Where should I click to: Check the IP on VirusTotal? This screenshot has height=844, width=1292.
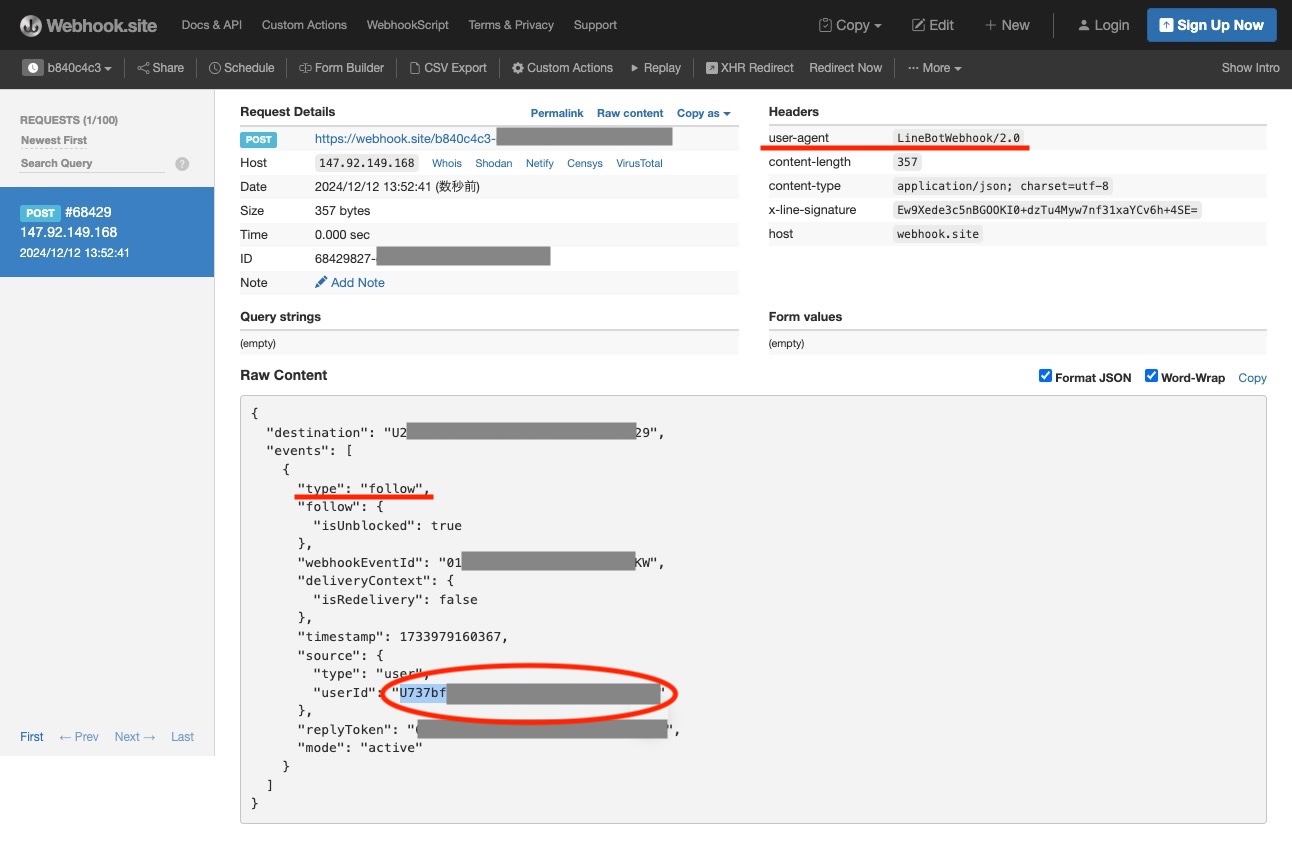coord(638,162)
